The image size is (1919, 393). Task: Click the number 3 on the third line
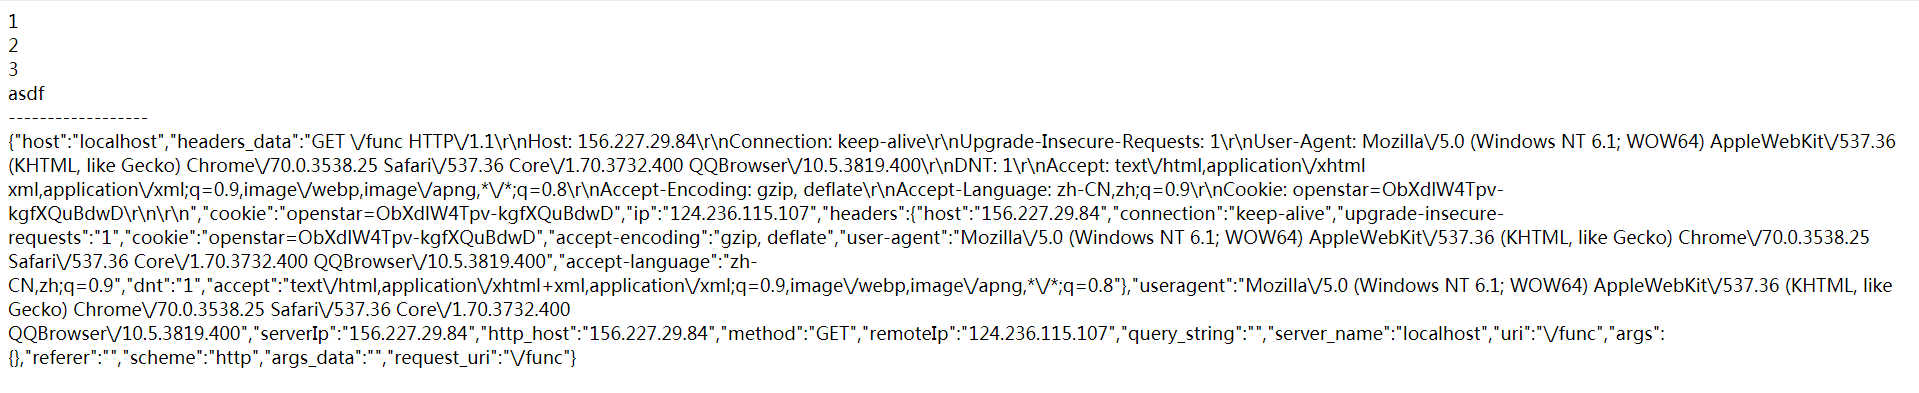[13, 69]
